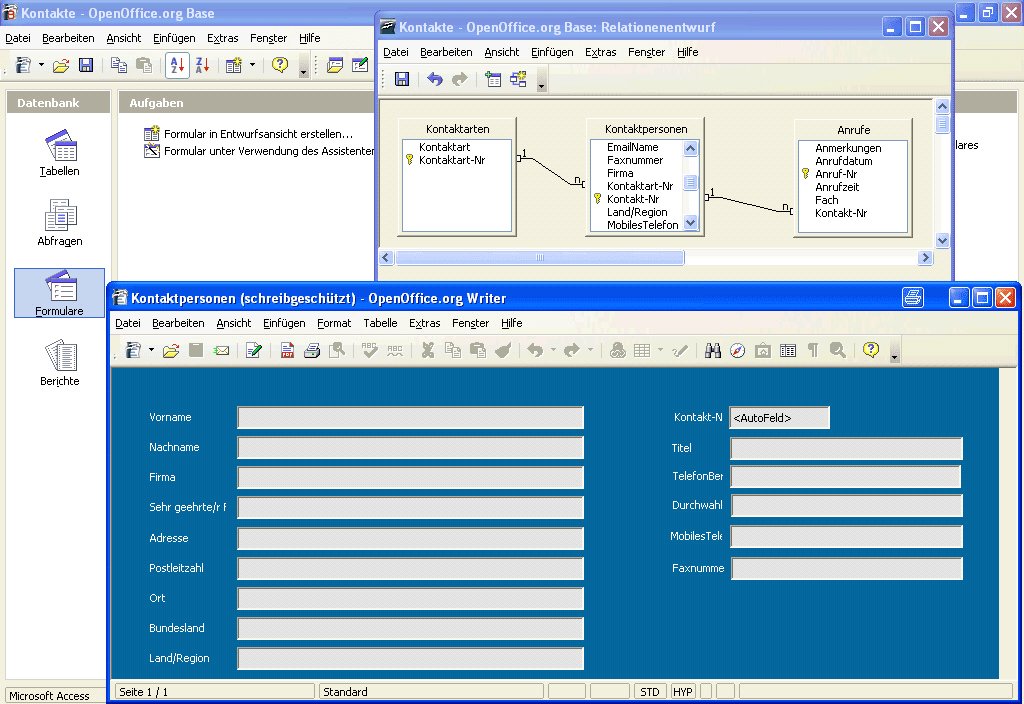Add a new relation in the Relationenentwurf toolbar
This screenshot has height=704, width=1024.
(x=518, y=79)
